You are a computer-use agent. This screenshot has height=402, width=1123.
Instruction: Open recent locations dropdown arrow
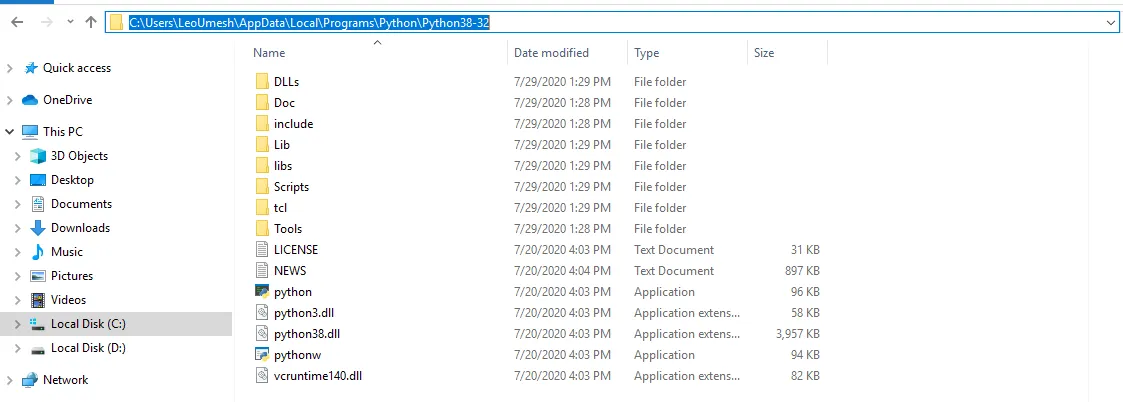click(x=69, y=22)
